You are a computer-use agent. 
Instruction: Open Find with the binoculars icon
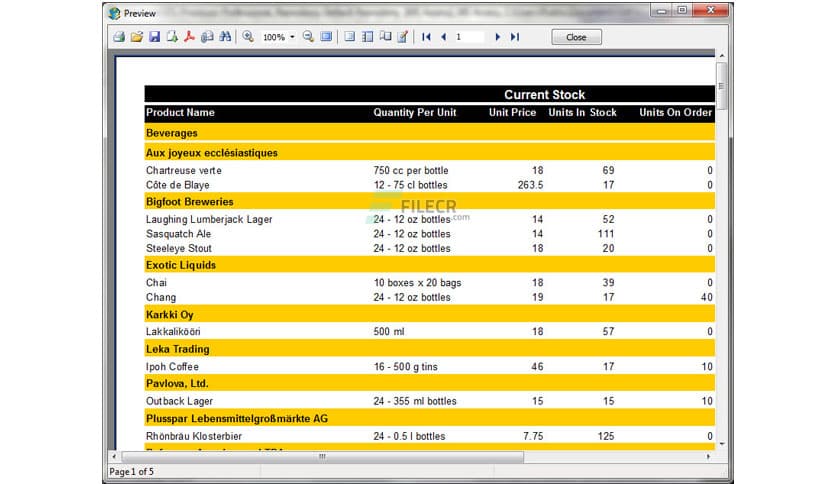(225, 37)
